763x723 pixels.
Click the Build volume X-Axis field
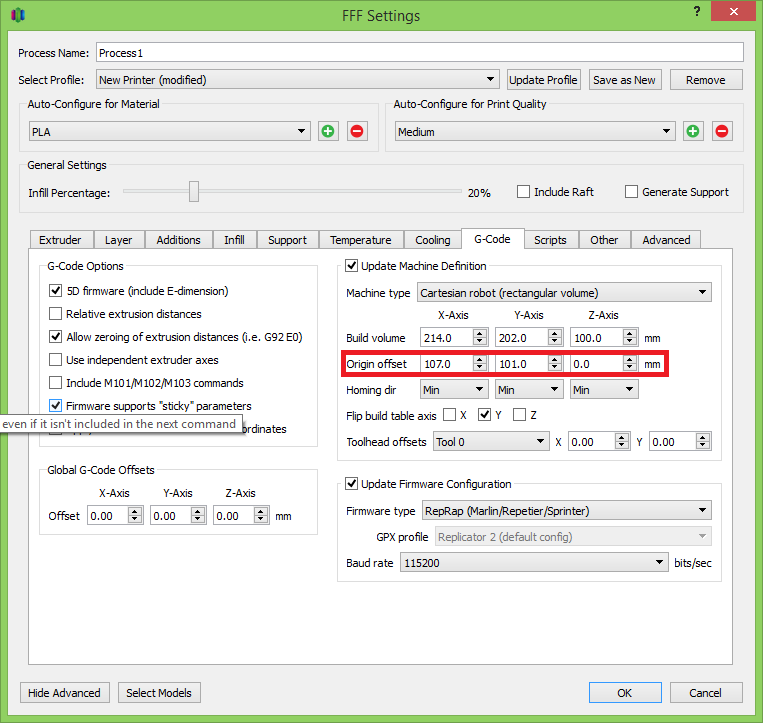click(454, 337)
